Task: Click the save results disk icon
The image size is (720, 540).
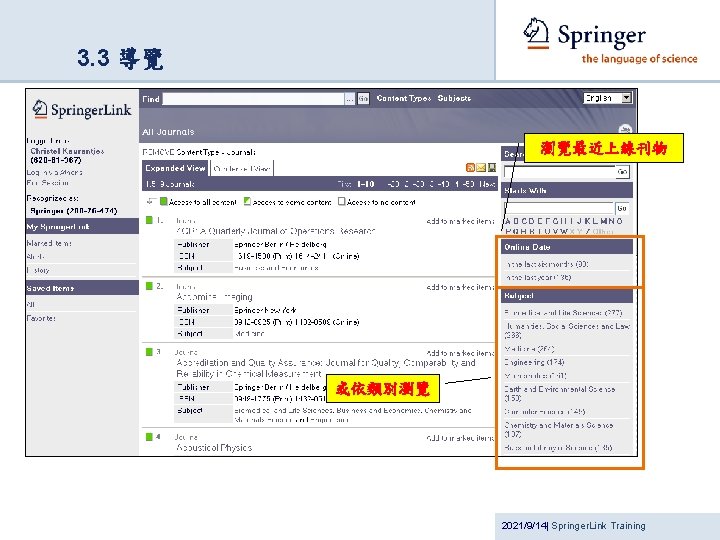Action: [492, 168]
